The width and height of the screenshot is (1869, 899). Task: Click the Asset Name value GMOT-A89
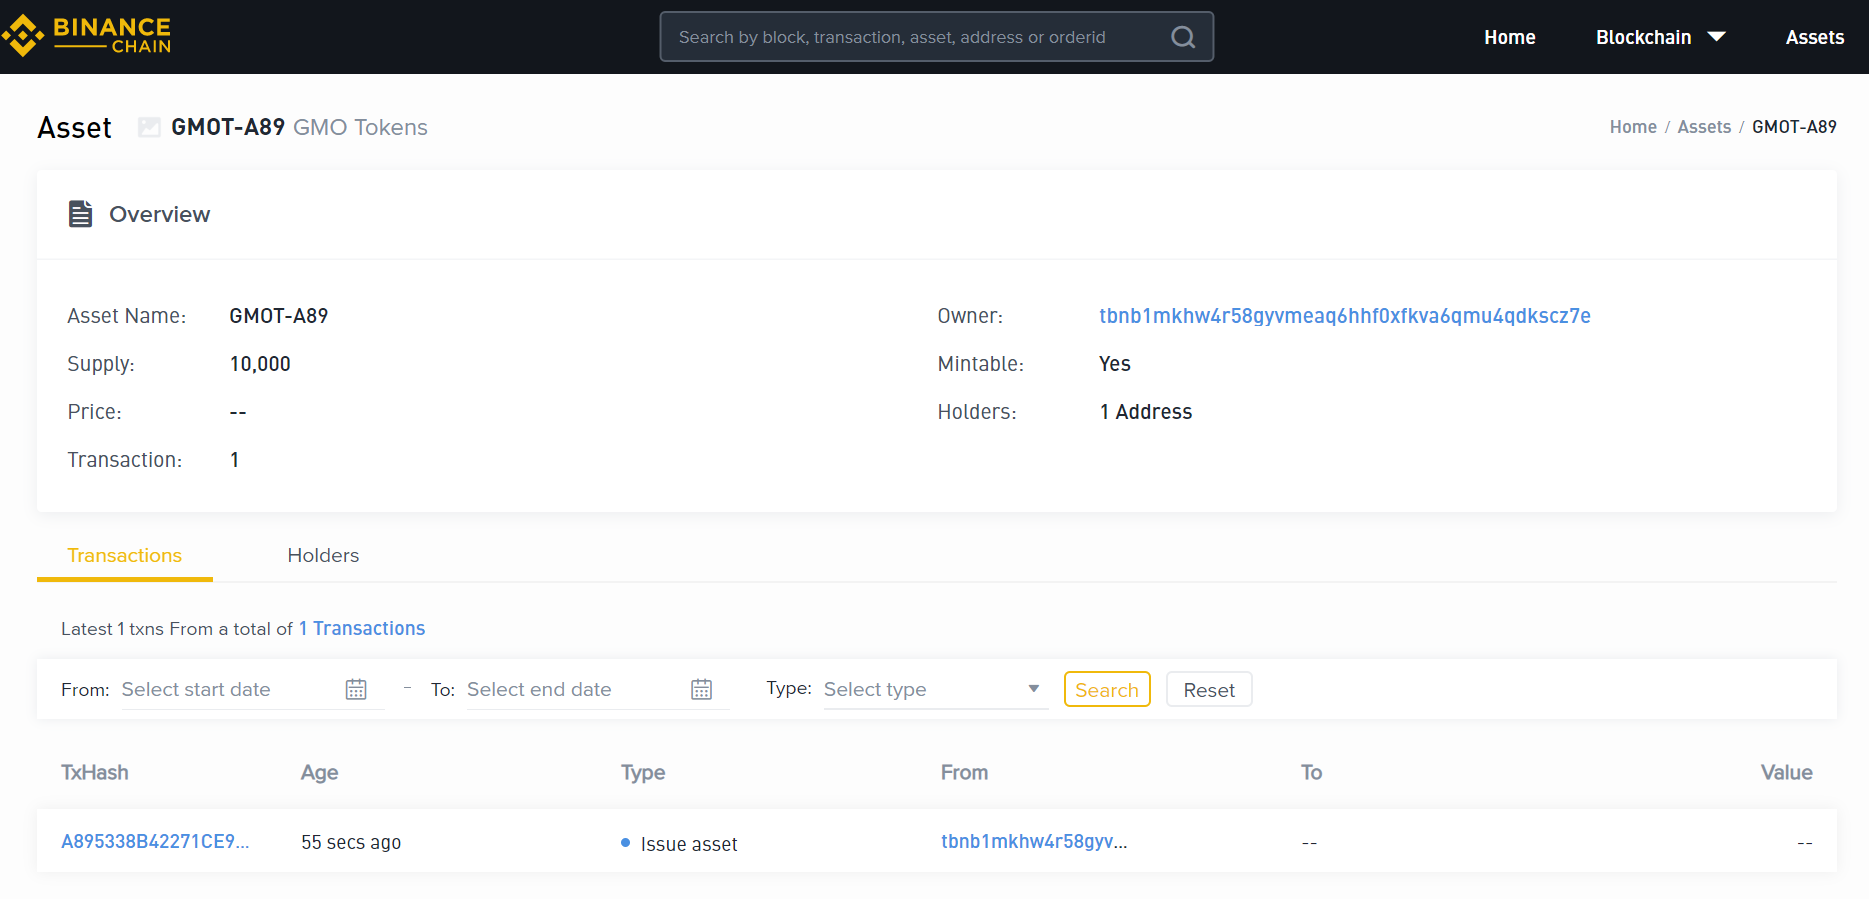[x=279, y=316]
